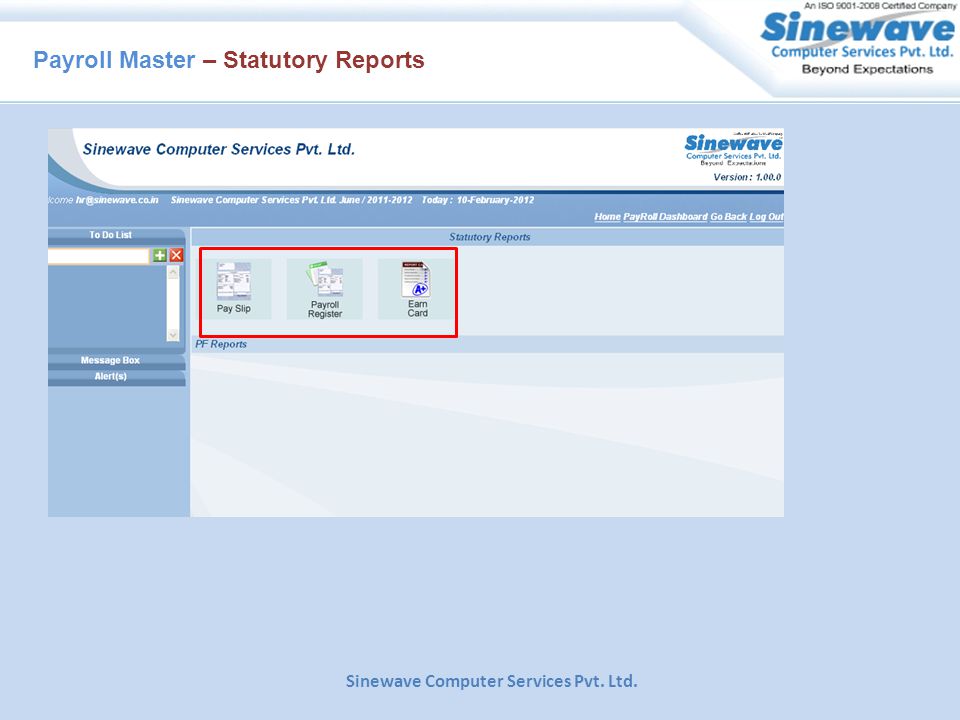Click the to-do list scroll down arrow
Viewport: 960px width, 720px height.
click(173, 335)
